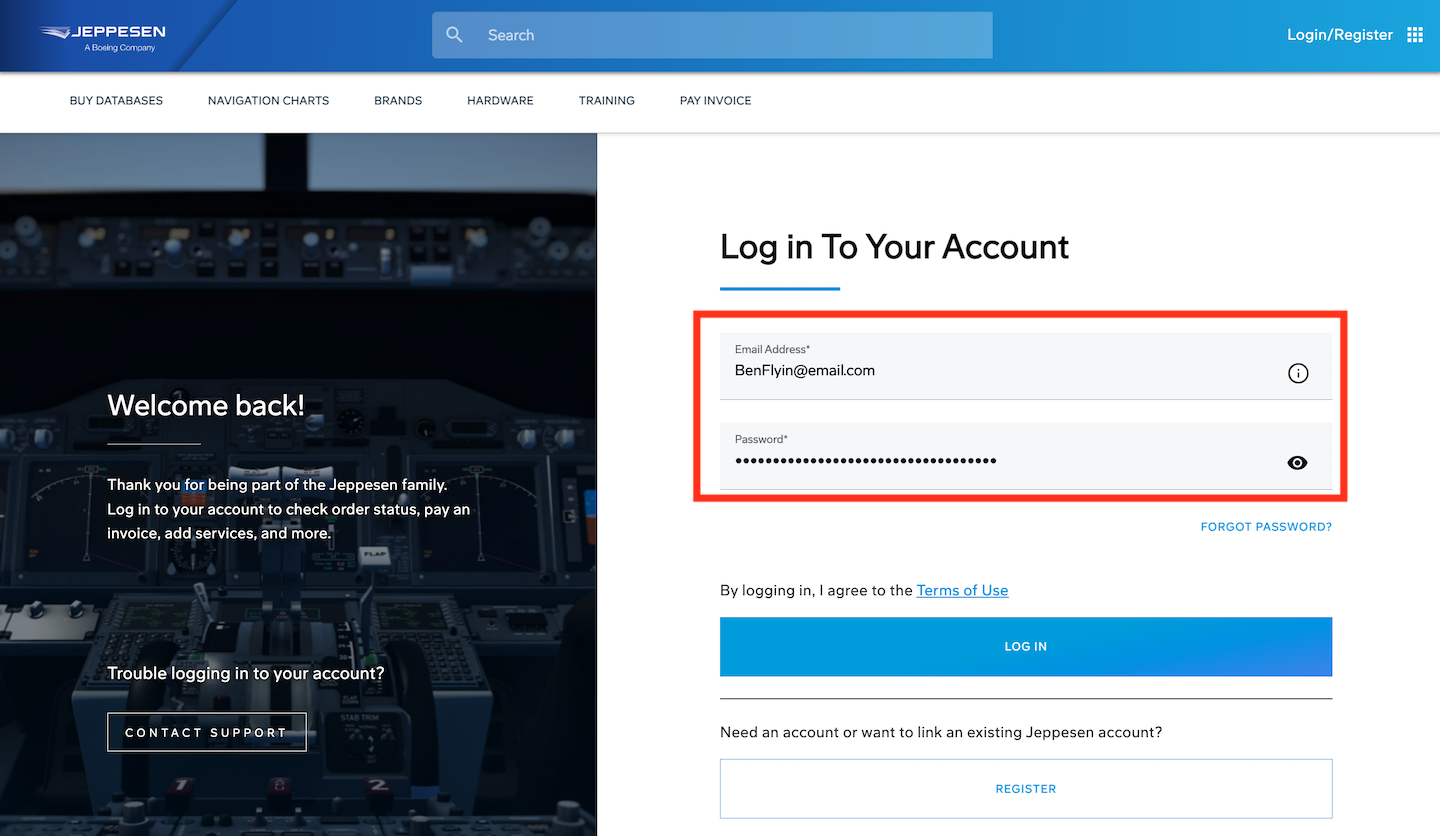This screenshot has width=1440, height=836.
Task: Click the "Welcome back!" heading
Action: 206,405
